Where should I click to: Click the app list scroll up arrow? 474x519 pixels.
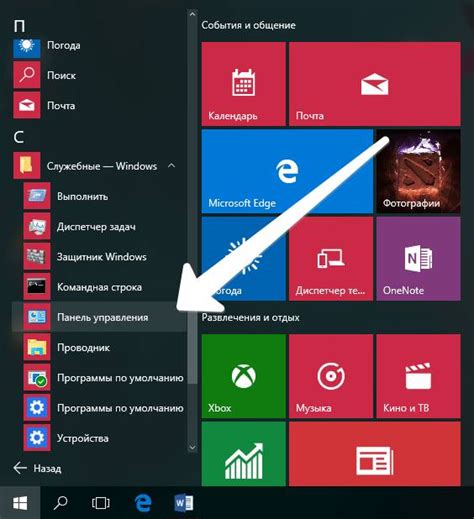click(x=192, y=14)
